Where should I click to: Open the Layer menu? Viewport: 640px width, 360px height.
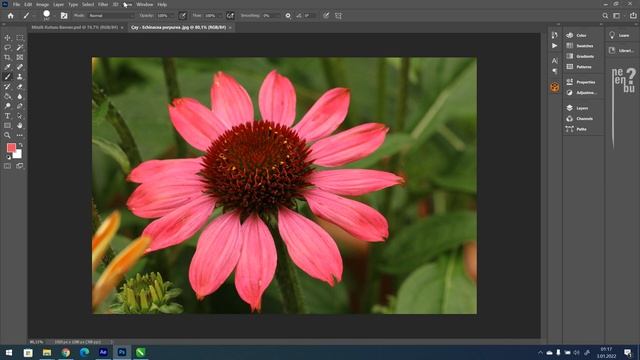pos(58,4)
